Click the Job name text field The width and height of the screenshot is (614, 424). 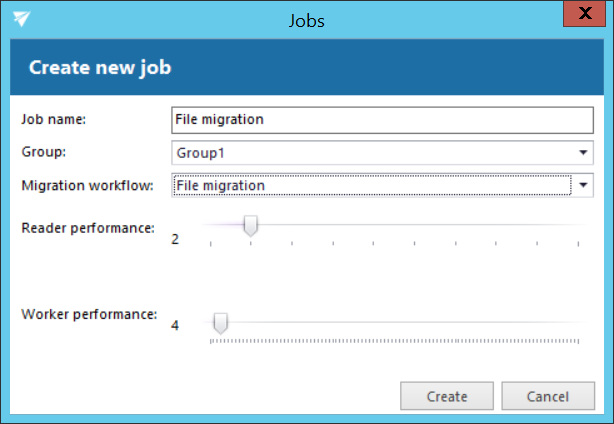point(382,120)
